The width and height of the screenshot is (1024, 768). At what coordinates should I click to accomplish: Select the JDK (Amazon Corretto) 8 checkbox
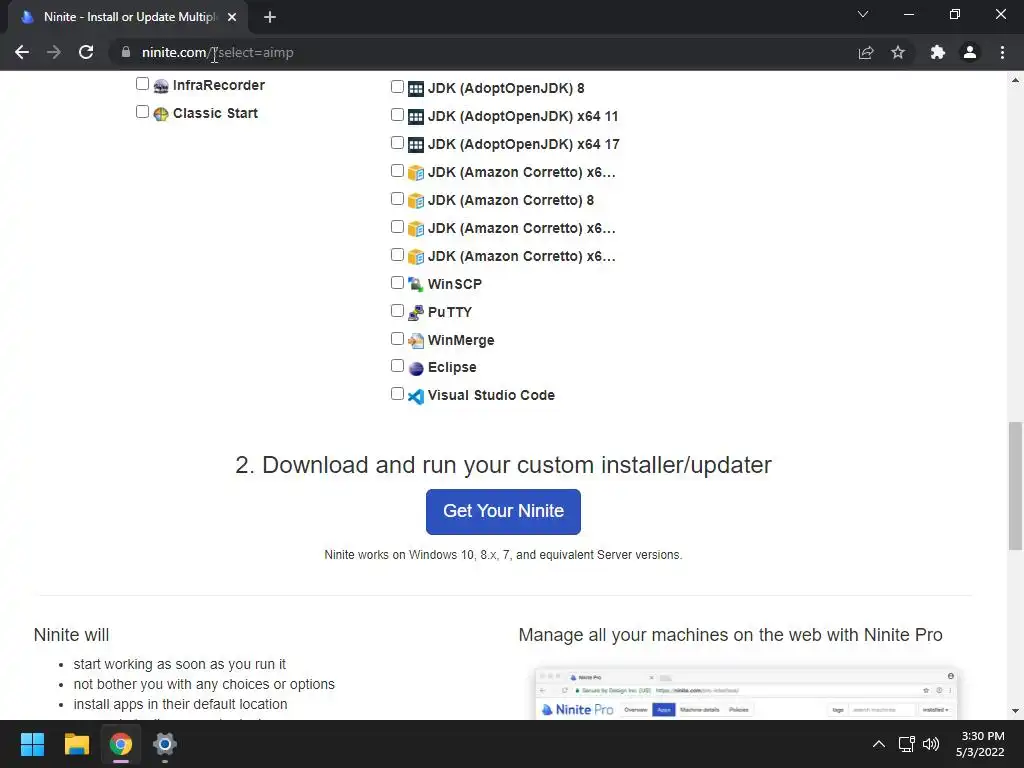(397, 199)
